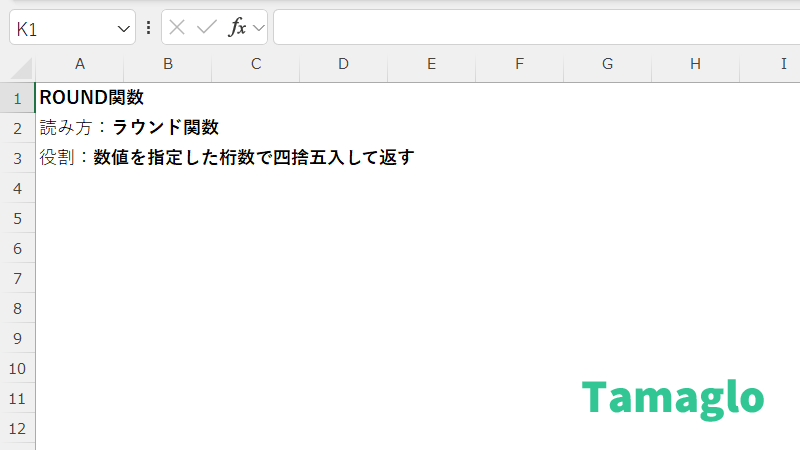Select cell A1 containing ROUND関数
800x450 pixels.
tap(80, 98)
